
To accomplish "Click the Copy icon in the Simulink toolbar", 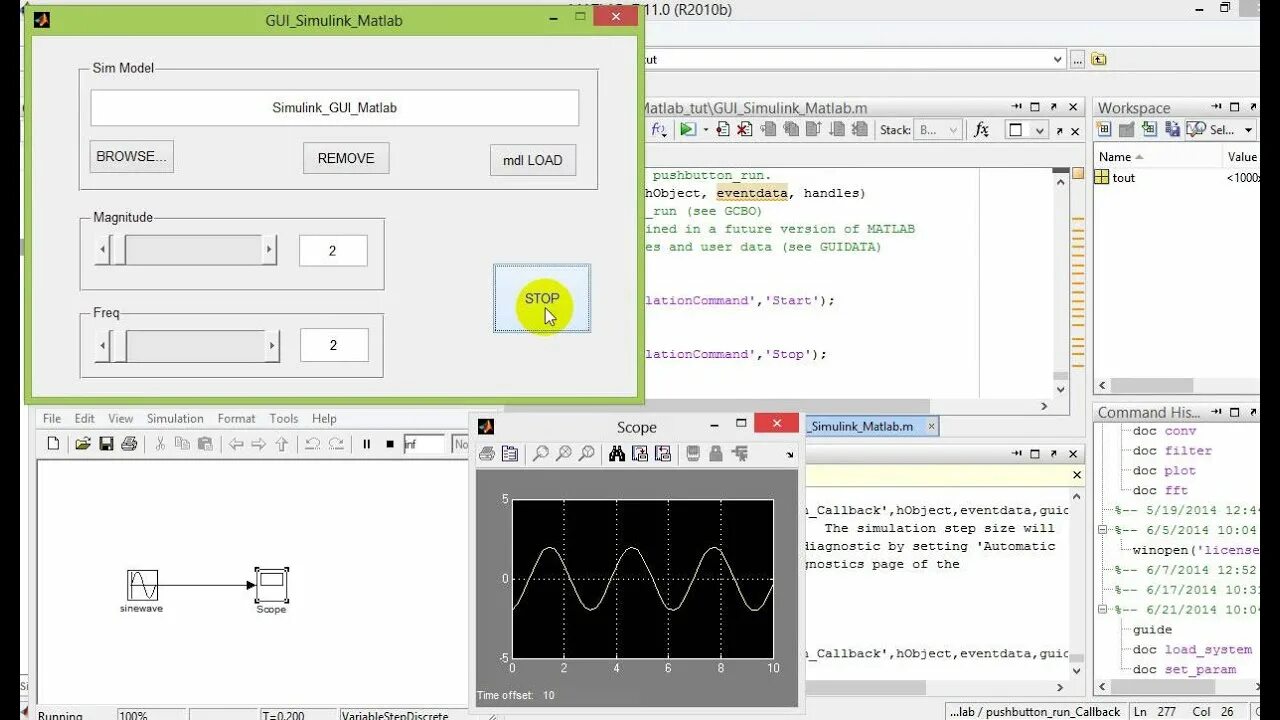I will pos(183,444).
